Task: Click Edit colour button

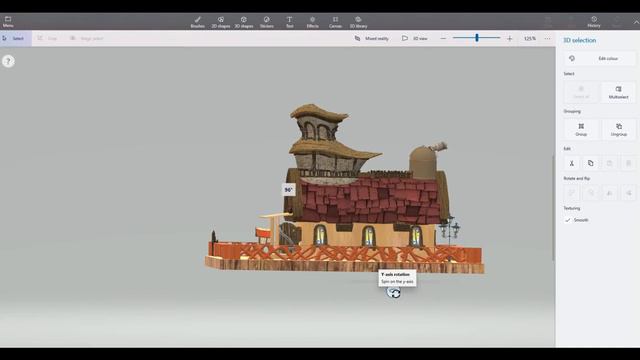Action: [599, 58]
